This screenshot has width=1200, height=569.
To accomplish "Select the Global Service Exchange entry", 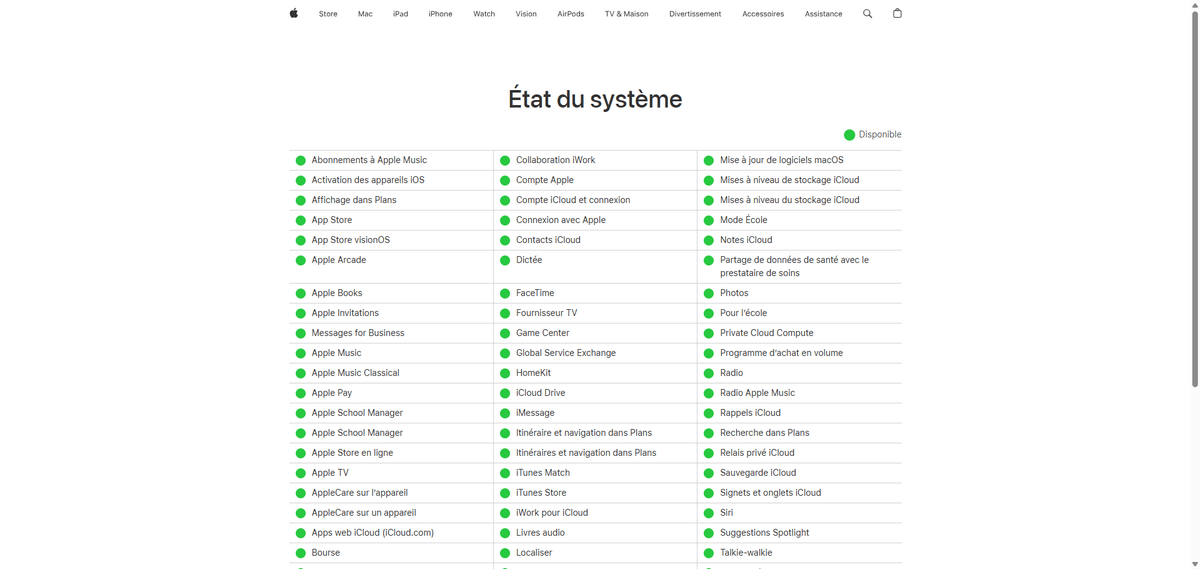I will click(x=566, y=353).
